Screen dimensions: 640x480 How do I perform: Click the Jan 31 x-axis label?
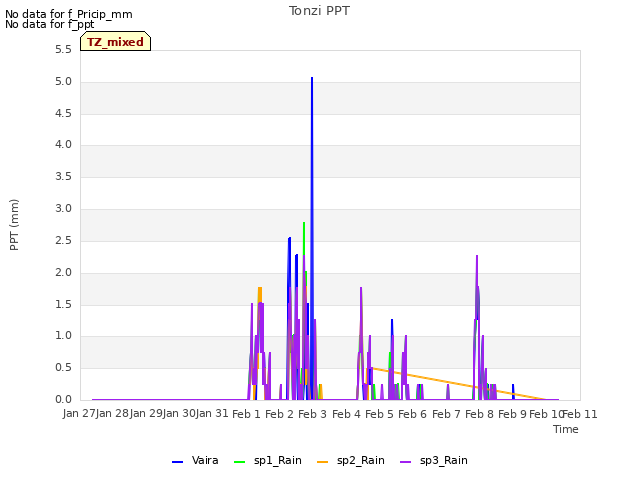point(212,414)
